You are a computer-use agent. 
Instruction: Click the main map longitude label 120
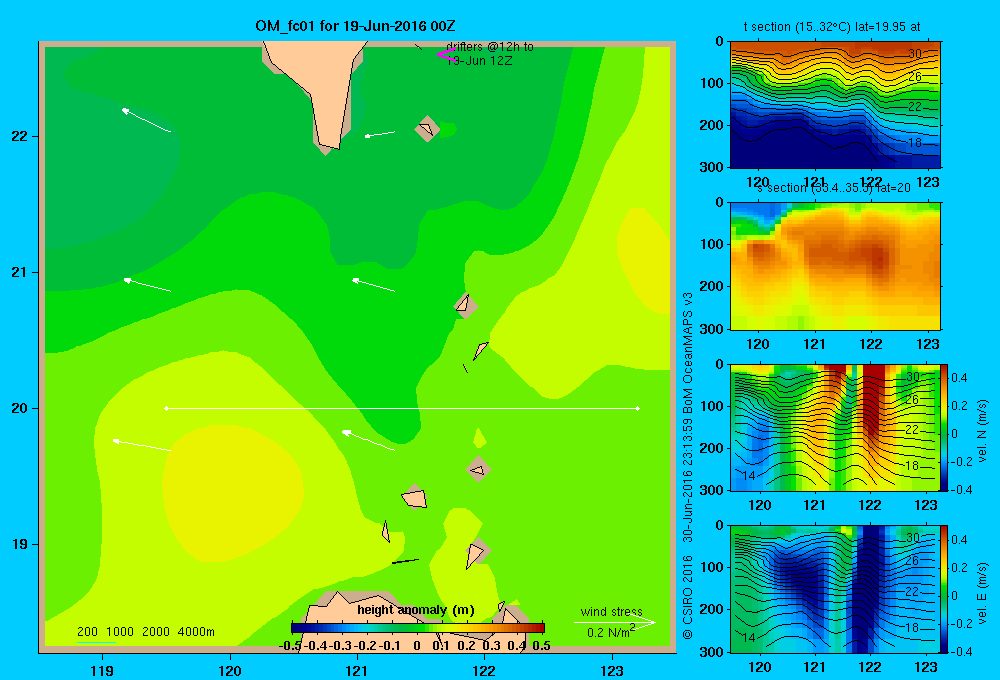[x=230, y=670]
